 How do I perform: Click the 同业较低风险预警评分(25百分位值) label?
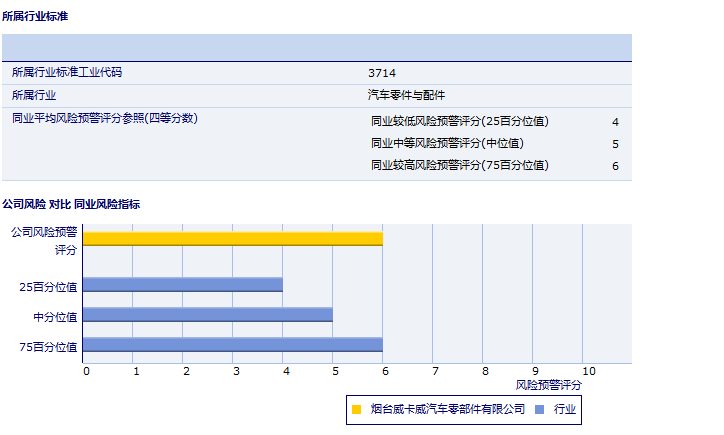point(460,121)
